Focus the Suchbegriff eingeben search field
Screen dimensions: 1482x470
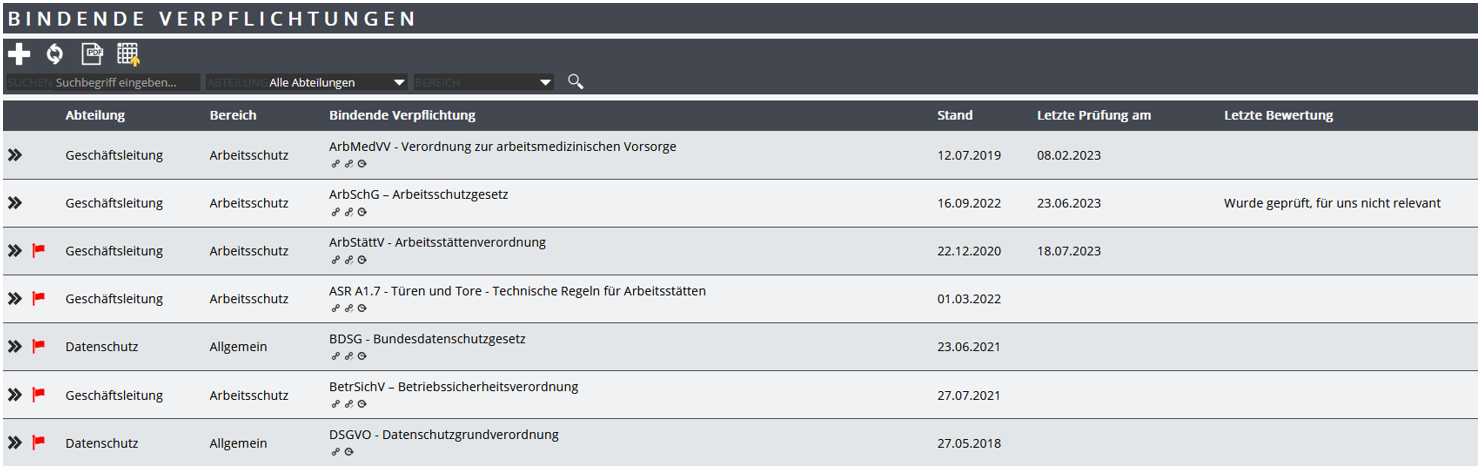tap(126, 83)
